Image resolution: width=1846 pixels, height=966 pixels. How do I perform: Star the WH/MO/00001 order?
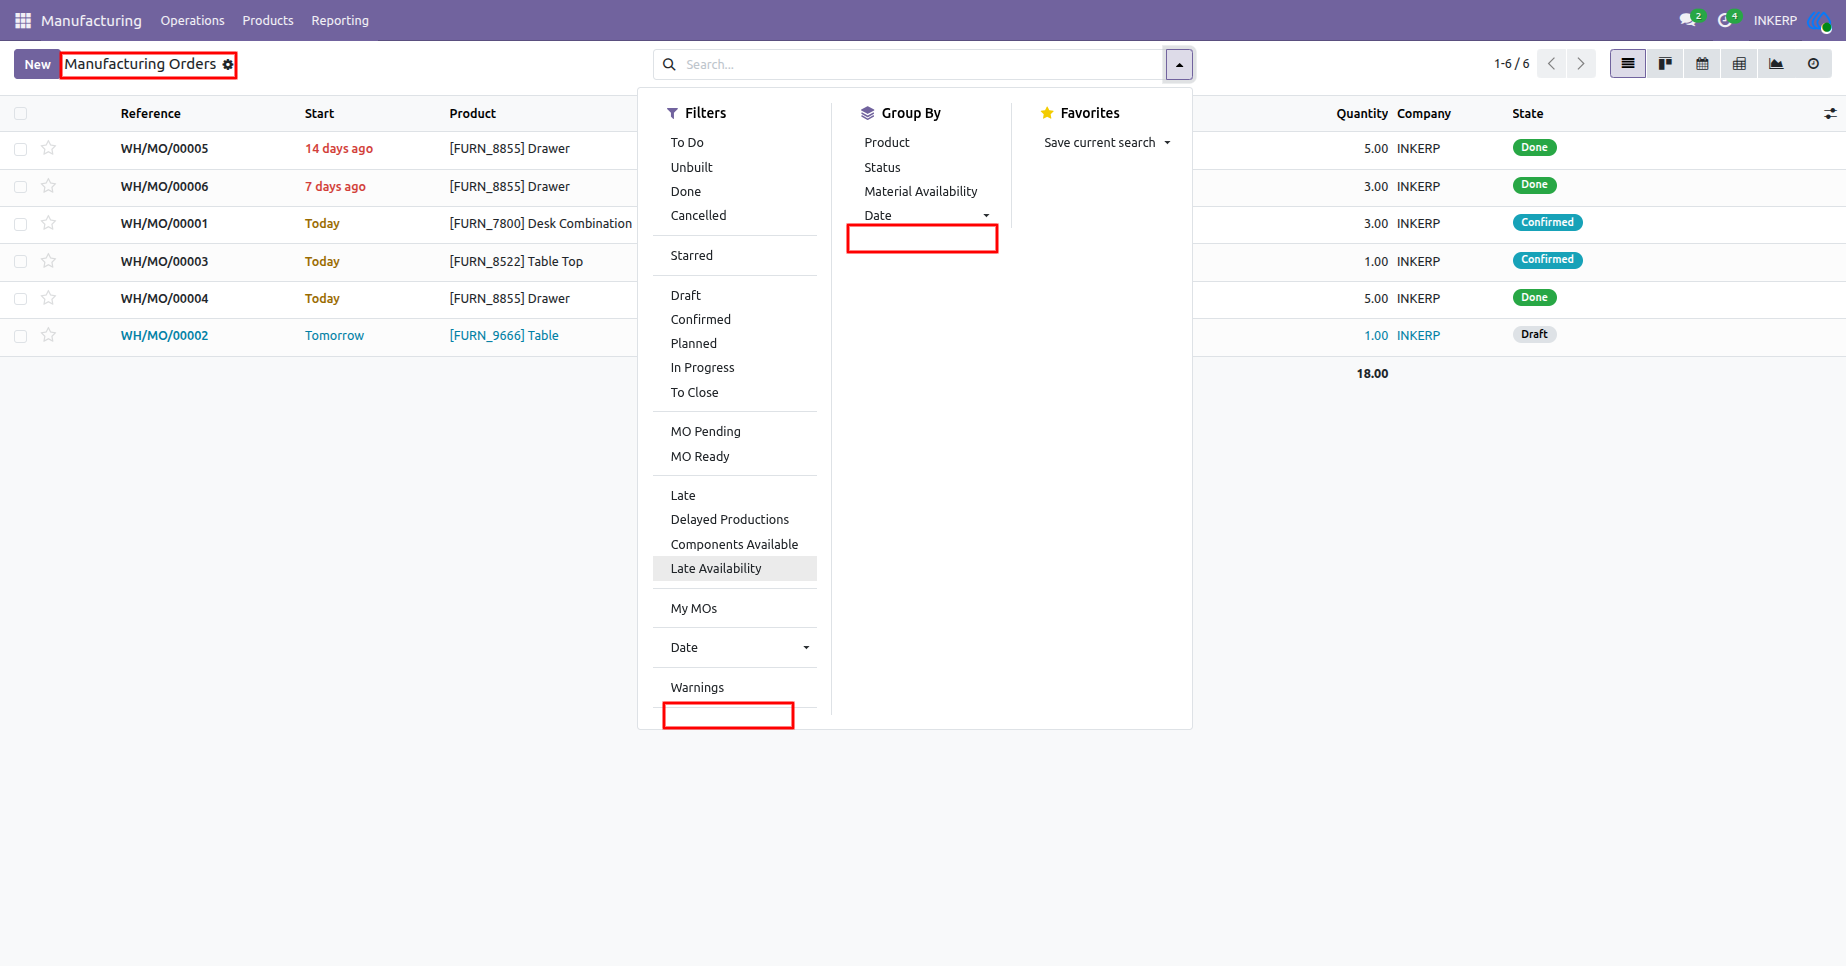(x=48, y=224)
